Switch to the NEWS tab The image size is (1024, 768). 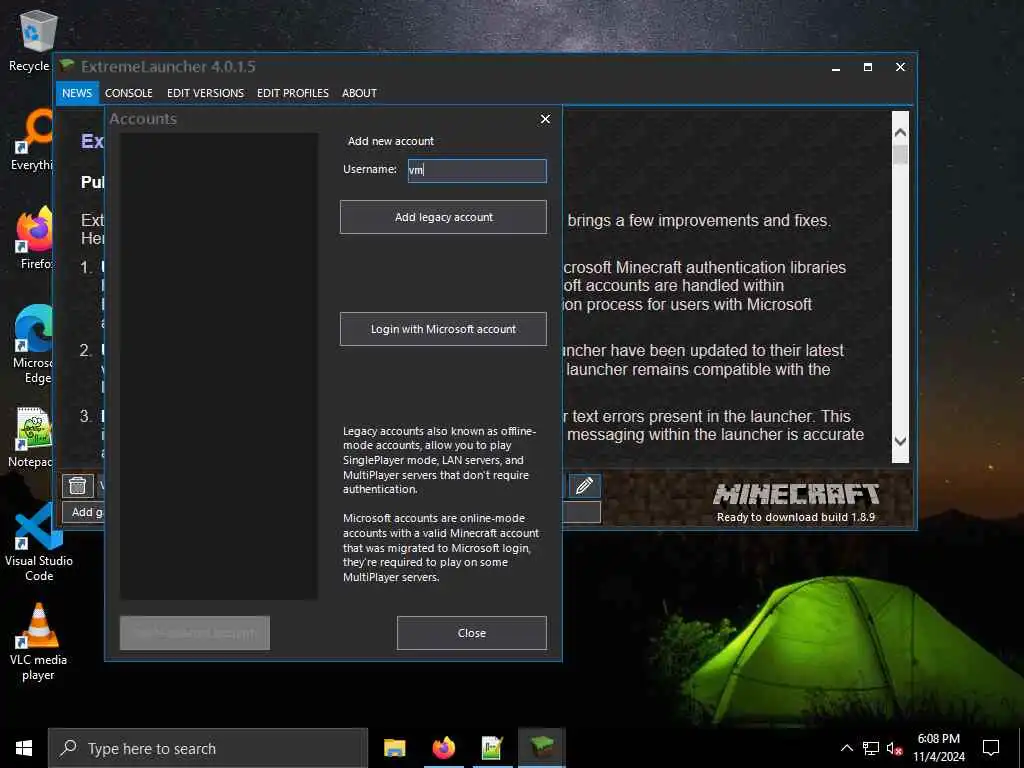(77, 93)
